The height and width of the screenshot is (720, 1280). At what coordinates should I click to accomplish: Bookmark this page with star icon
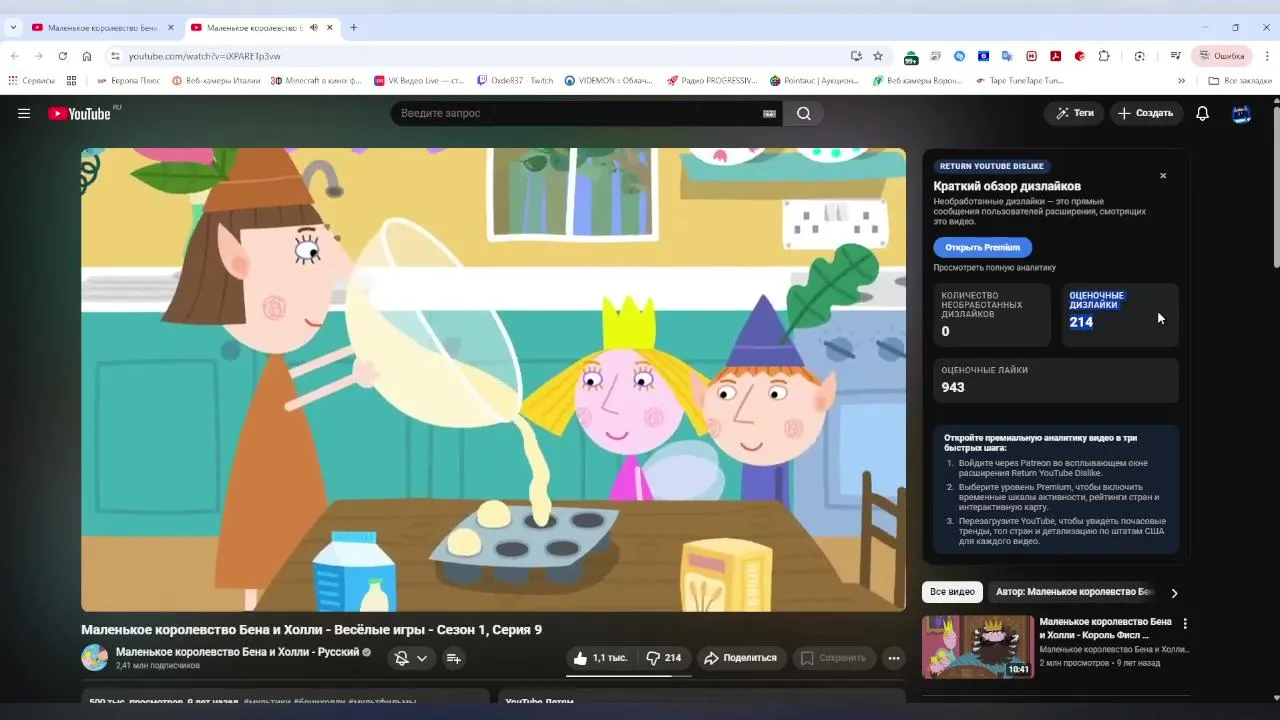(878, 56)
